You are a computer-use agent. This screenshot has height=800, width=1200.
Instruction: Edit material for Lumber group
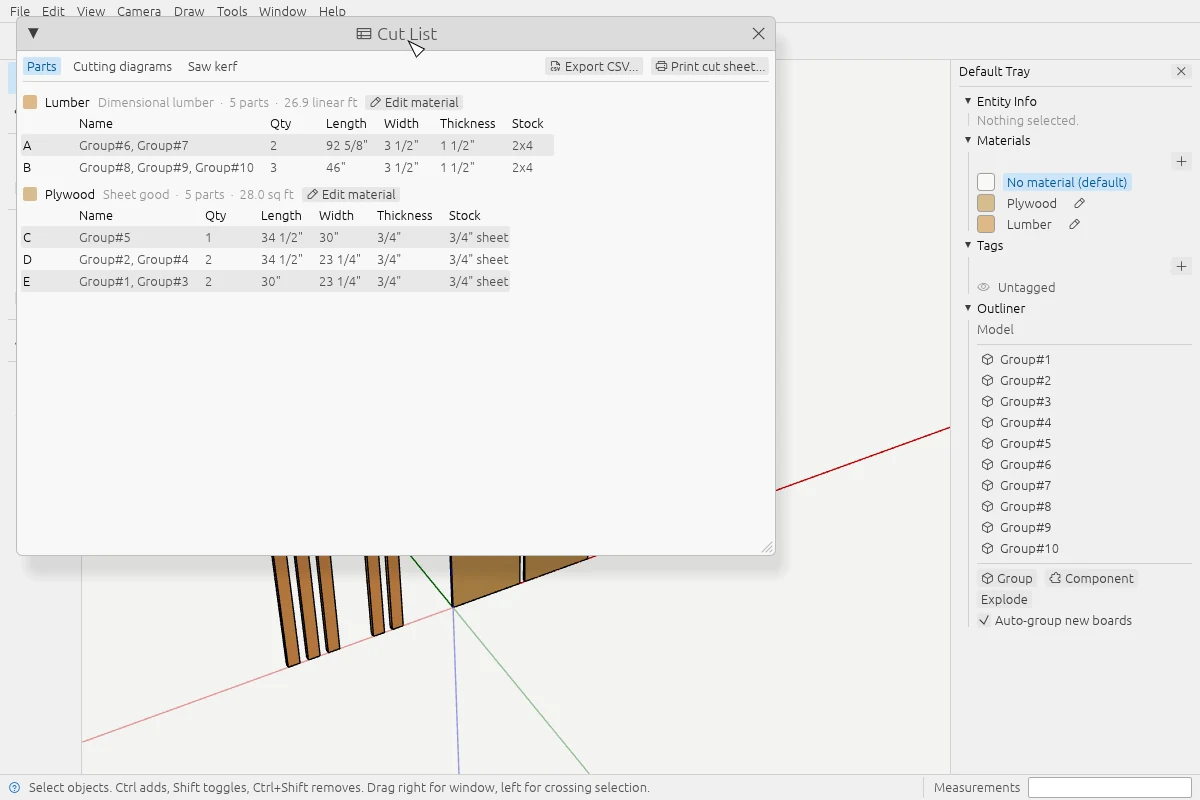pos(414,102)
